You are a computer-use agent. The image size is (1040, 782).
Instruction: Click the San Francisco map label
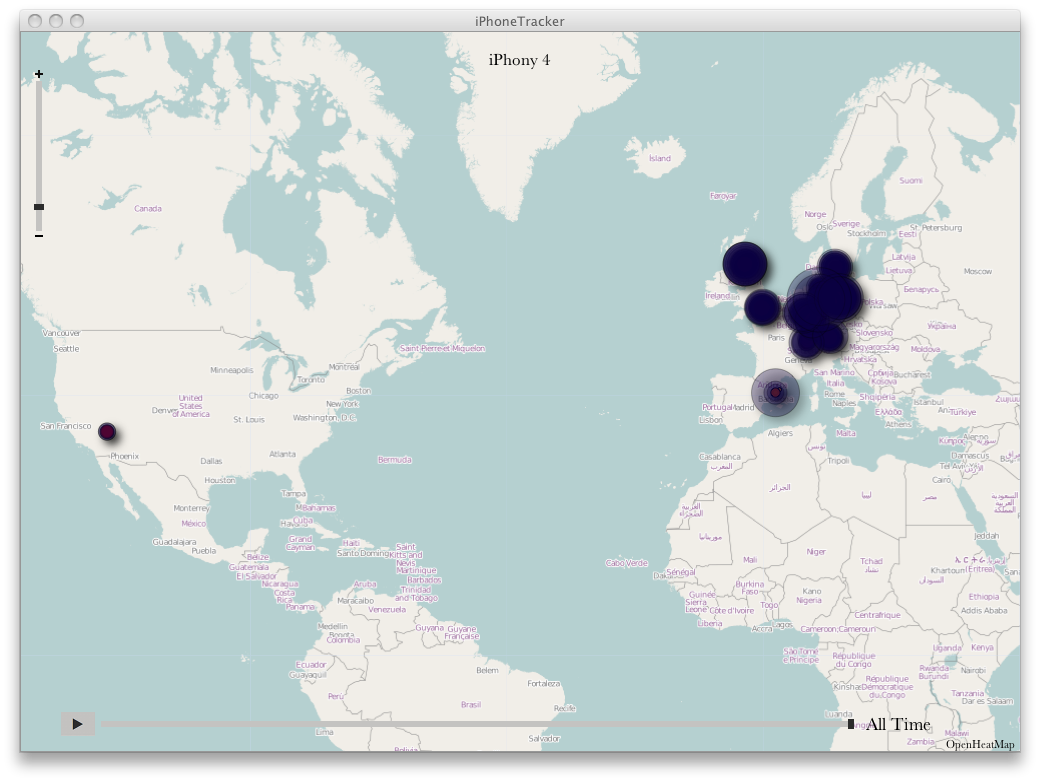point(66,426)
